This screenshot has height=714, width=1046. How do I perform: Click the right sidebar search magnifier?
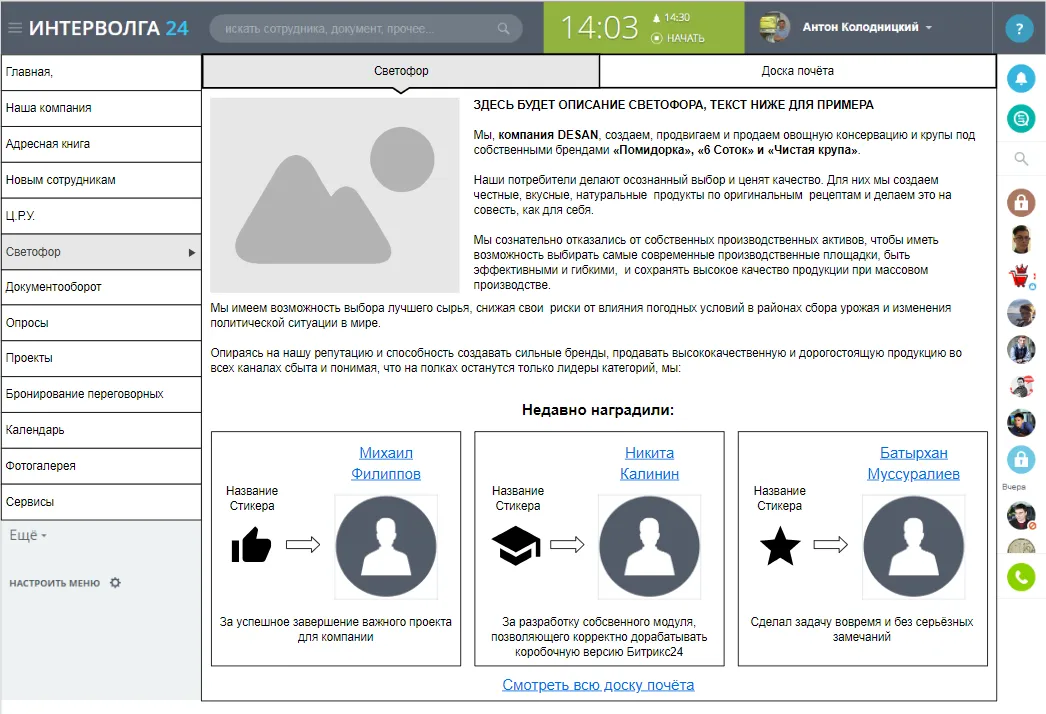click(x=1020, y=158)
